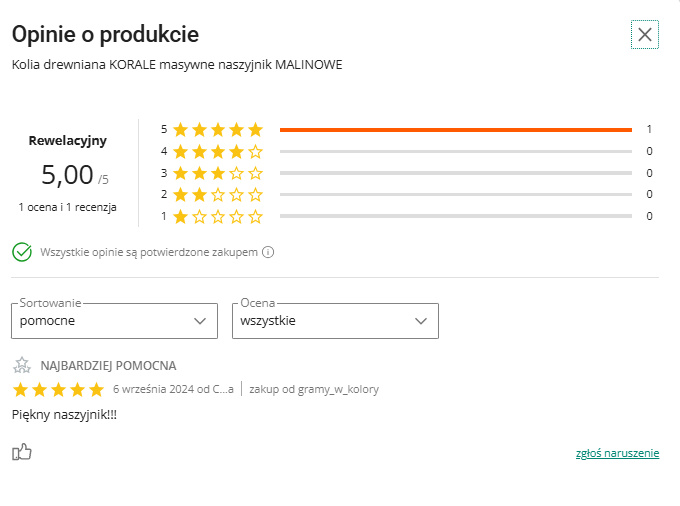Screen dimensions: 680x506
Task: Click the 1 ocena i 1 recenzja text
Action: 67,207
